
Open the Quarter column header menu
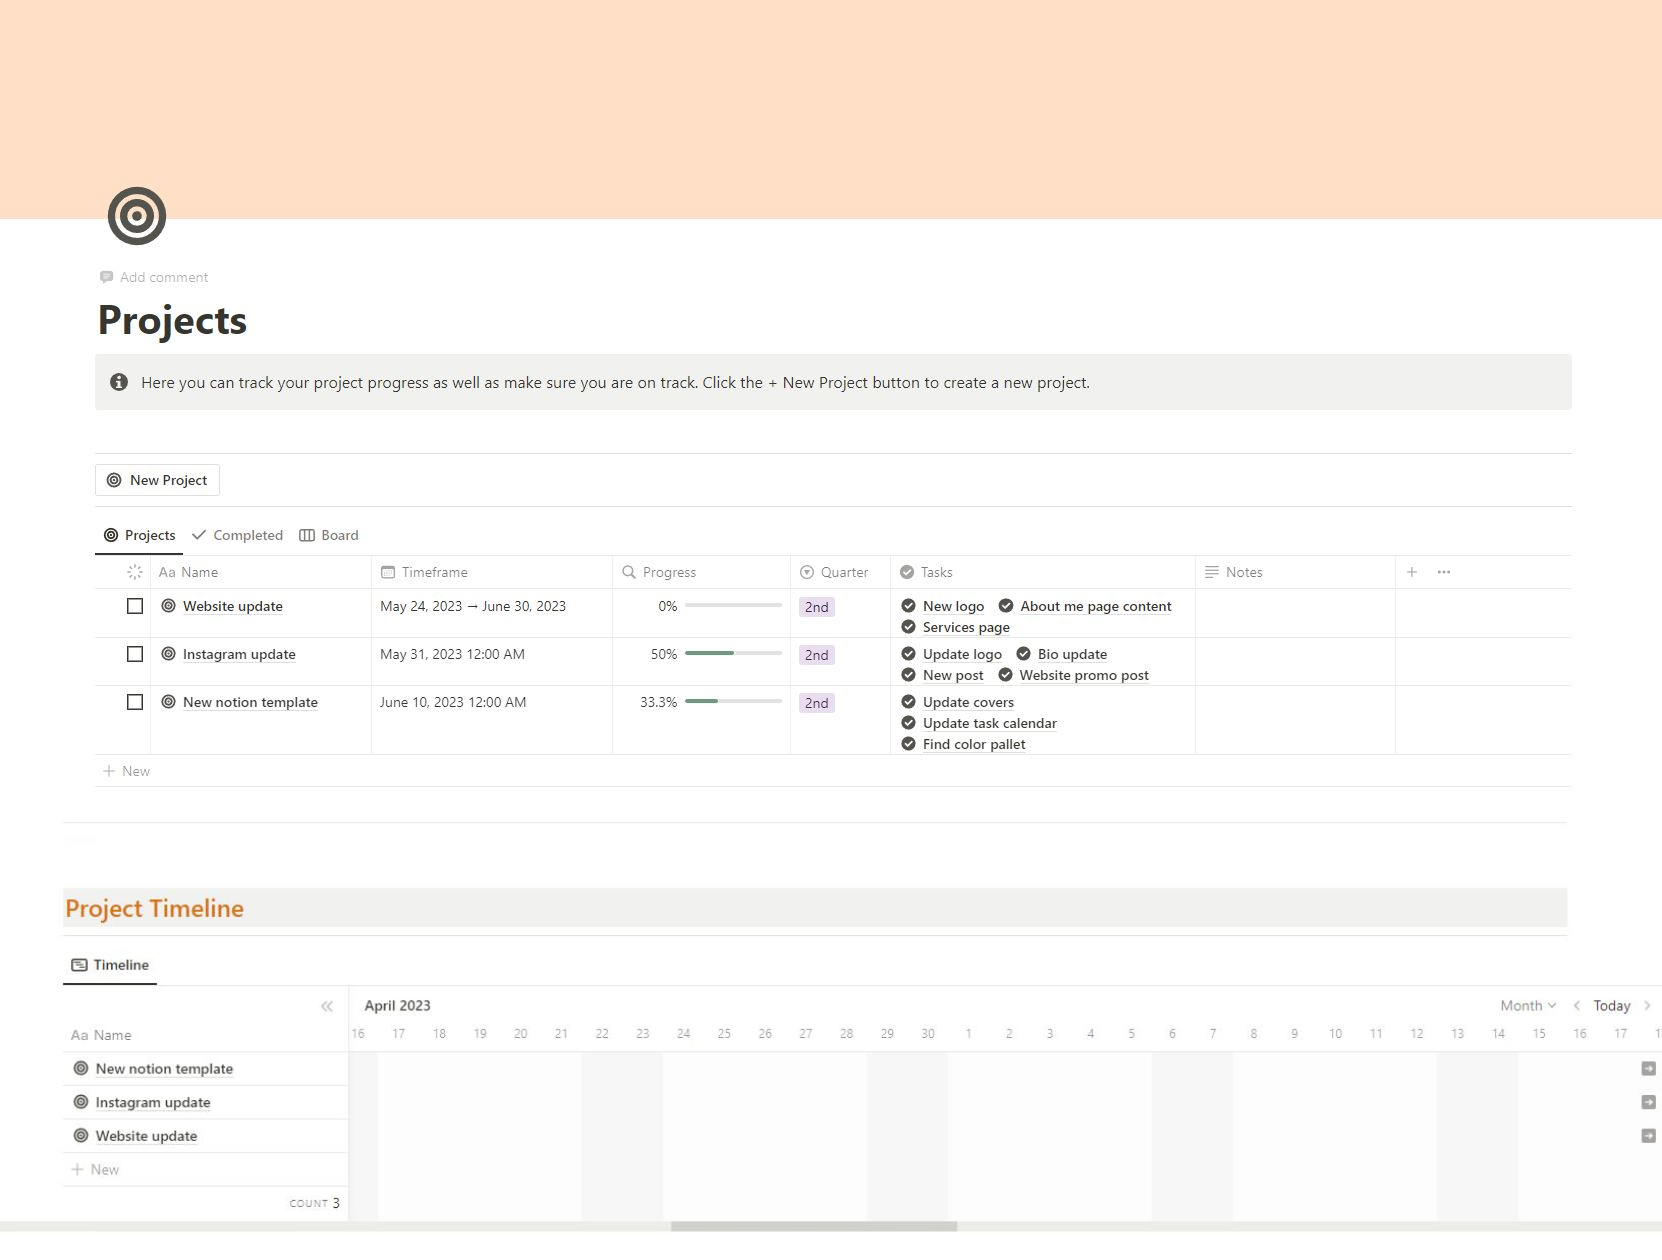840,572
